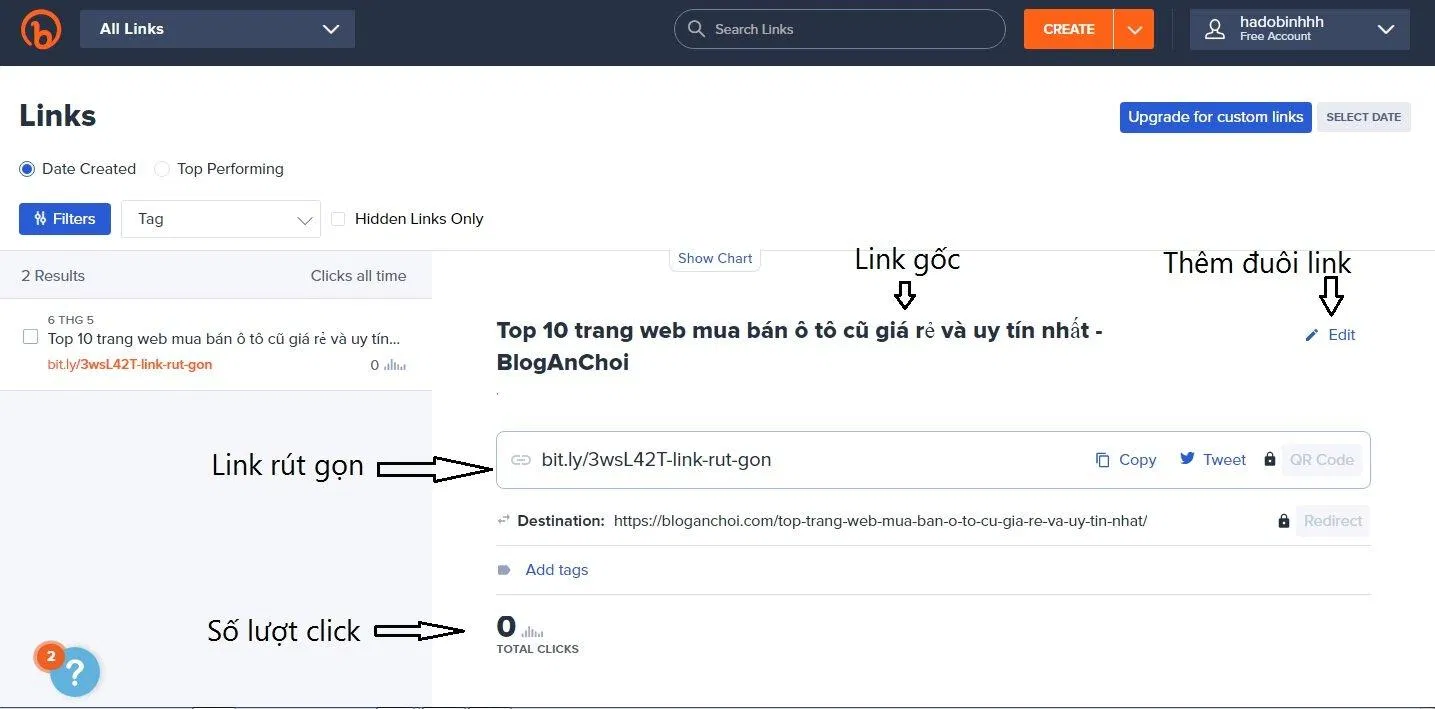
Task: Open the All Links dropdown
Action: (217, 28)
